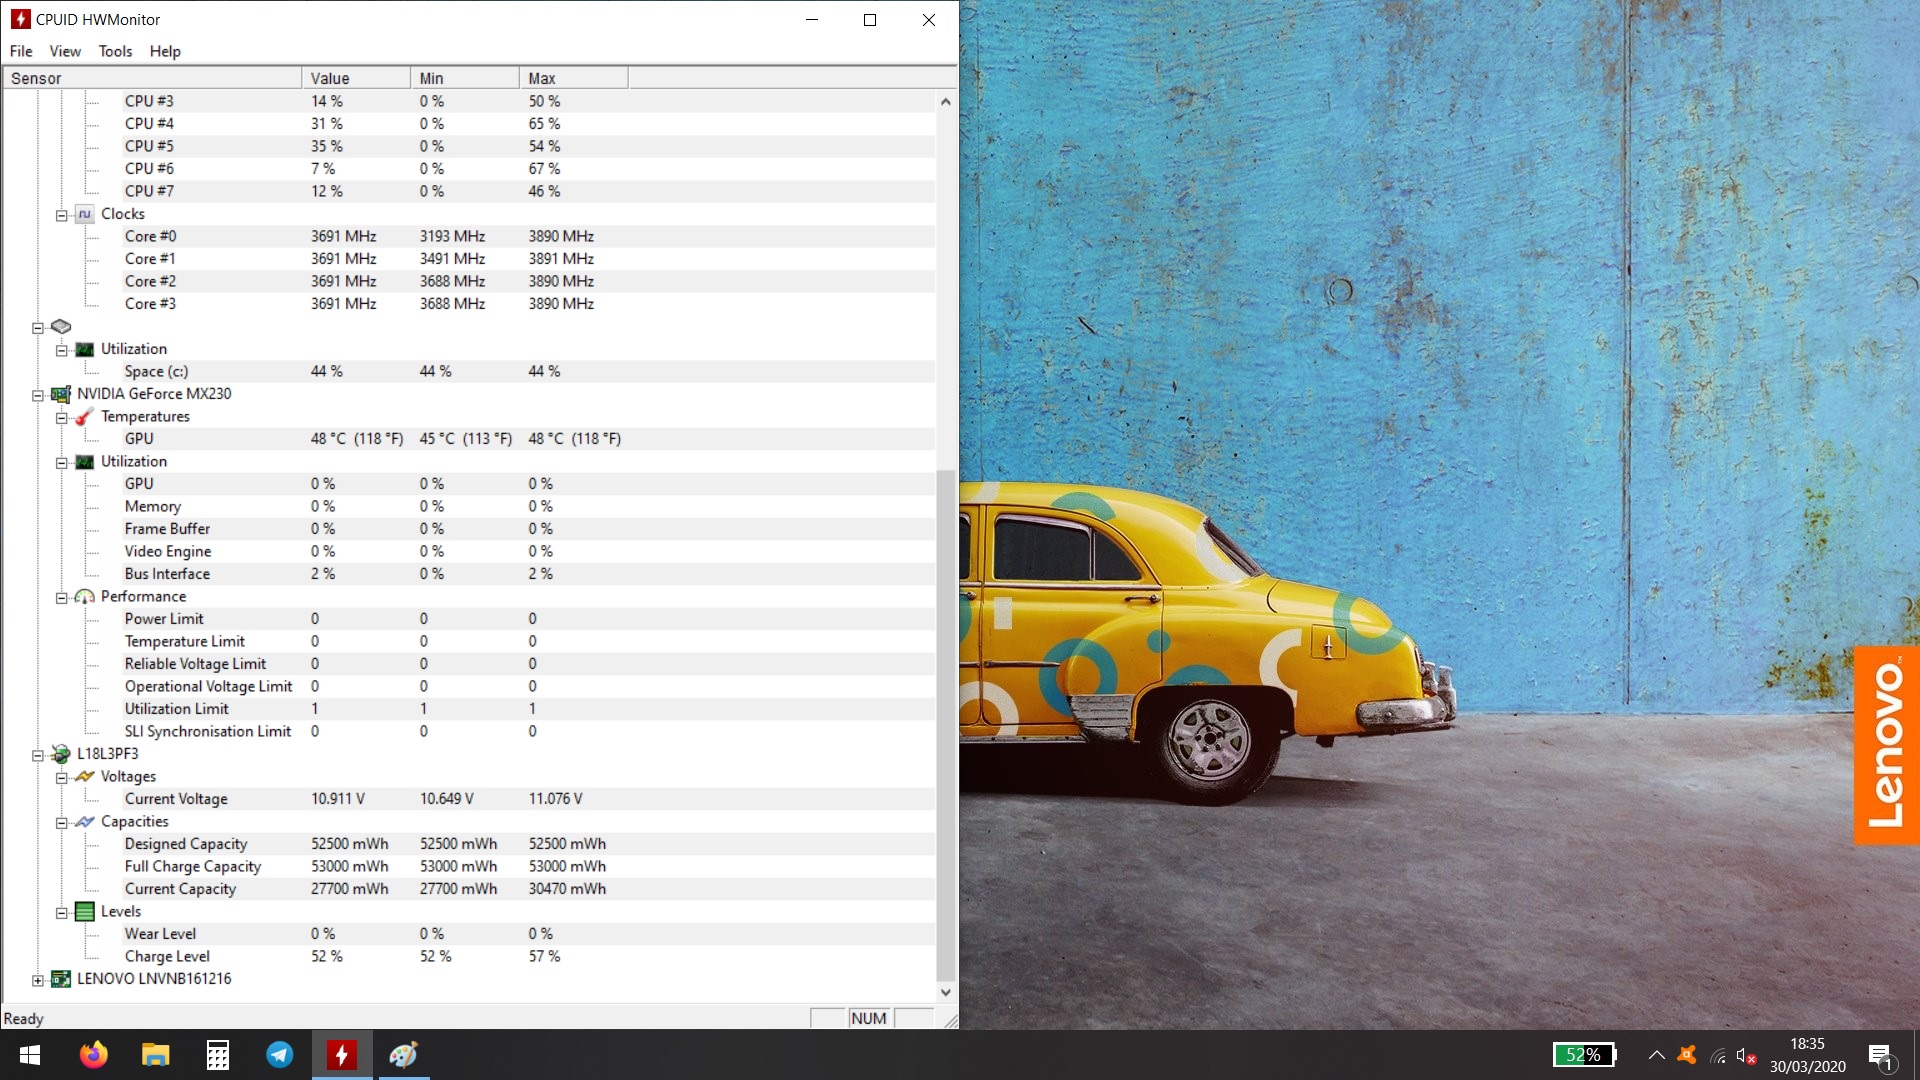The height and width of the screenshot is (1080, 1920).
Task: Collapse the GPU Temperatures node
Action: [62, 418]
